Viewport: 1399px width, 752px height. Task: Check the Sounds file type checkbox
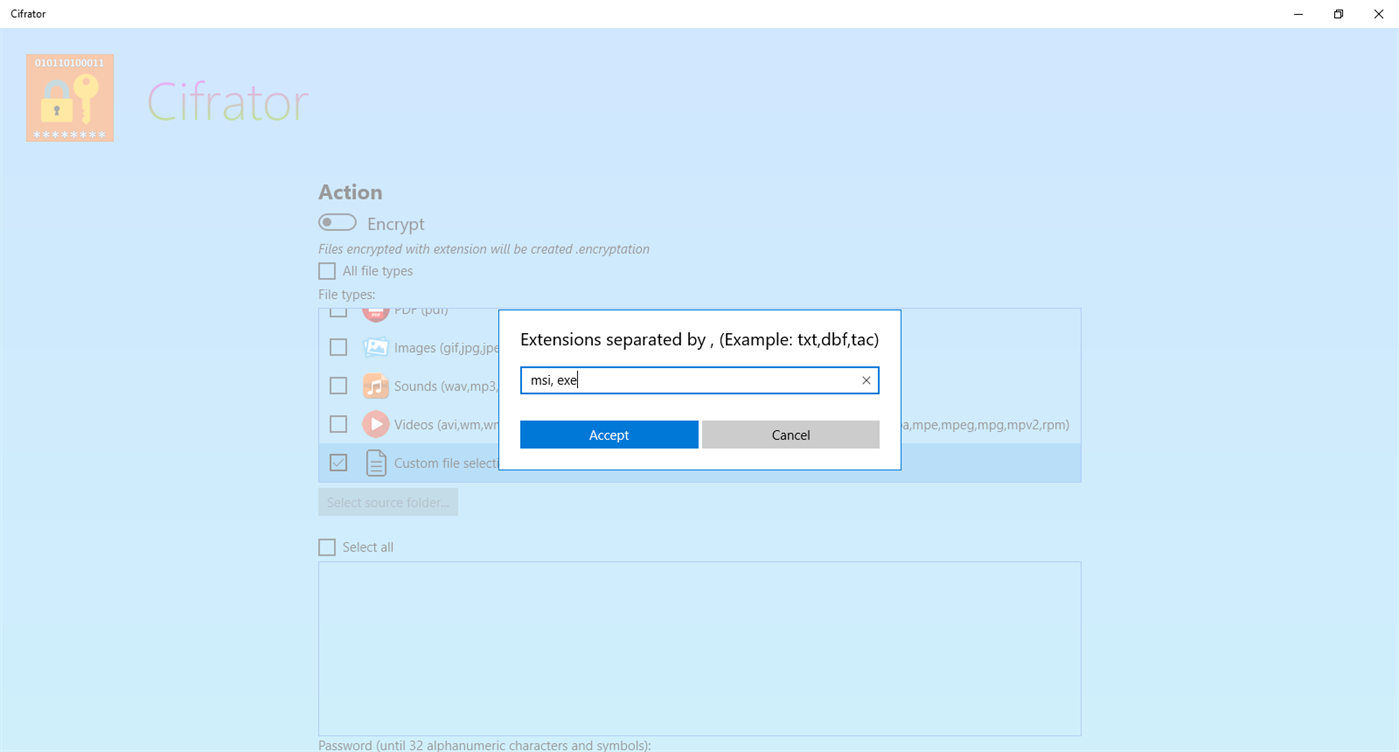pyautogui.click(x=338, y=385)
